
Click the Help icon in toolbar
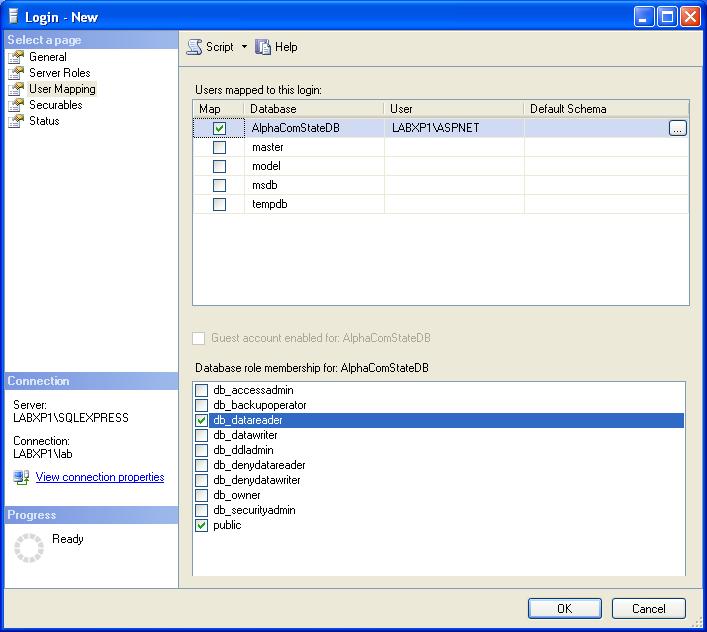point(264,47)
